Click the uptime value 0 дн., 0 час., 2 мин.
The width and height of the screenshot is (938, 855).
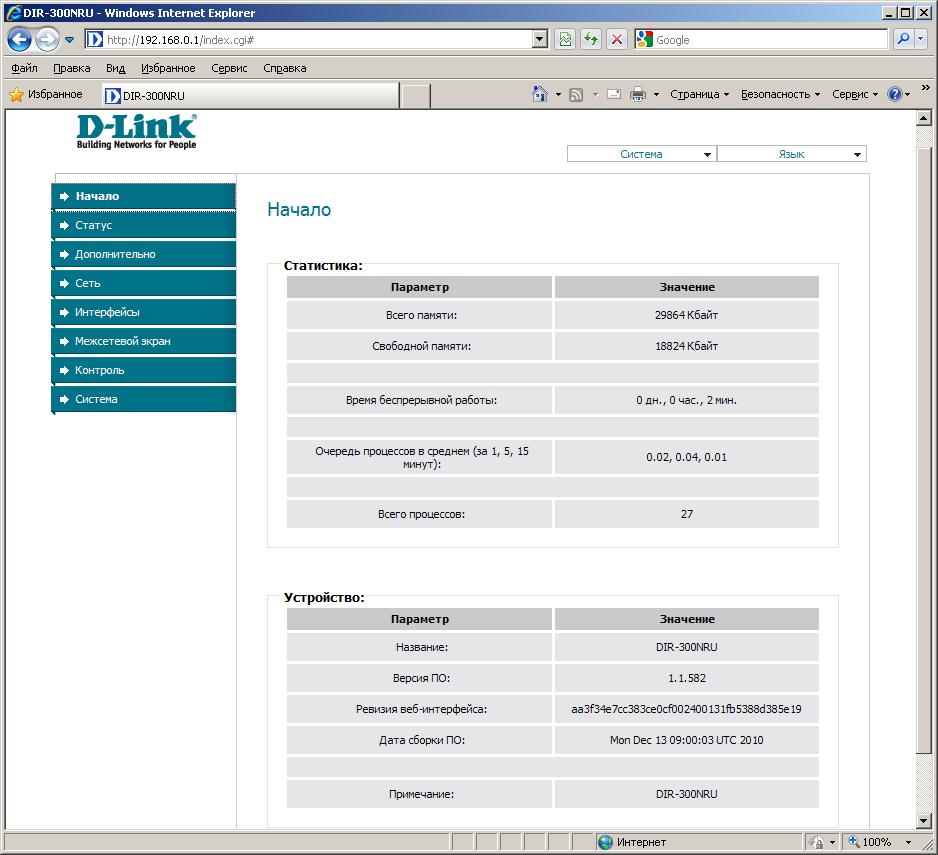[686, 400]
